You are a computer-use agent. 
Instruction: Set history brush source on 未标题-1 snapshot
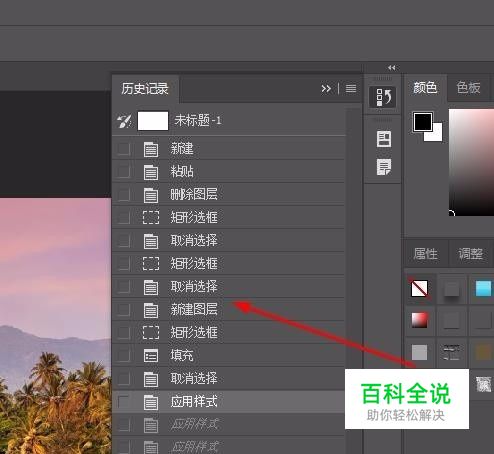[x=124, y=121]
